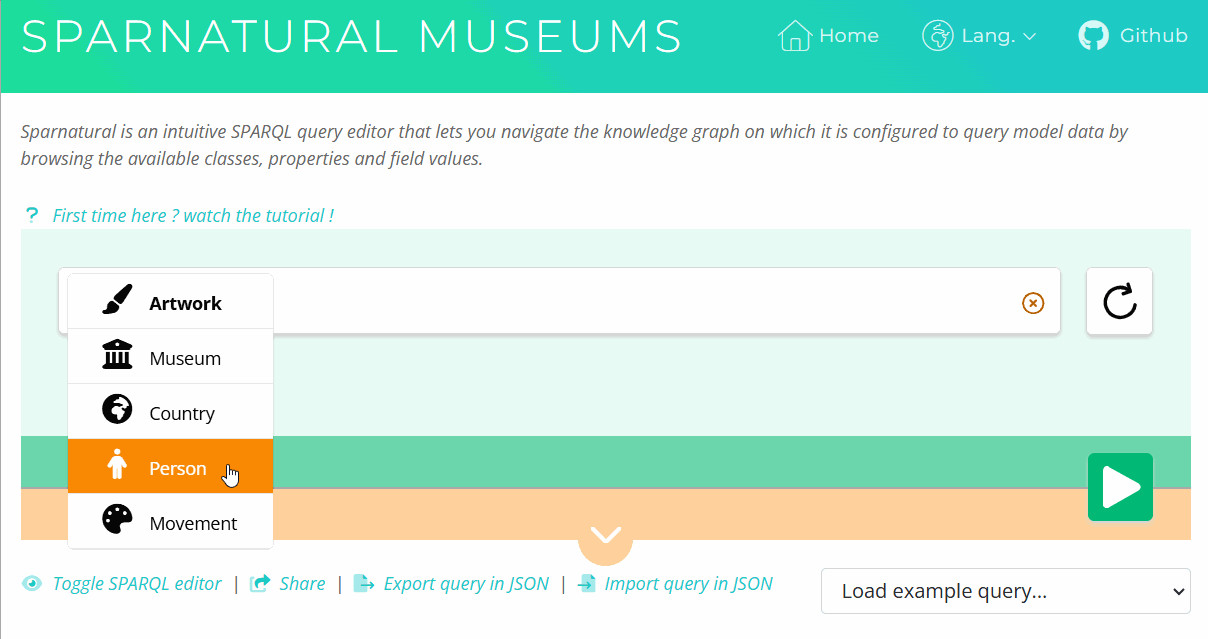This screenshot has height=639, width=1208.
Task: Toggle the SPARQL editor
Action: coord(122,584)
